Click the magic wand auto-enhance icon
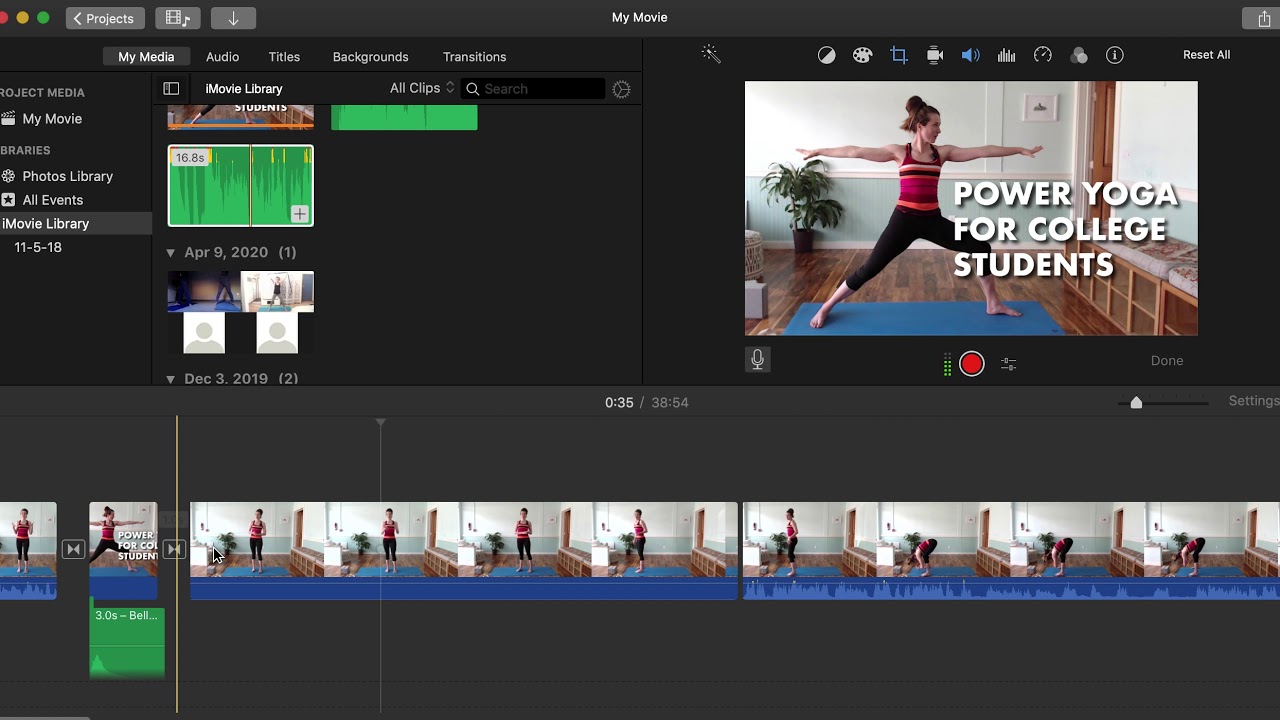Screen dimensions: 1280x720 pyautogui.click(x=711, y=55)
